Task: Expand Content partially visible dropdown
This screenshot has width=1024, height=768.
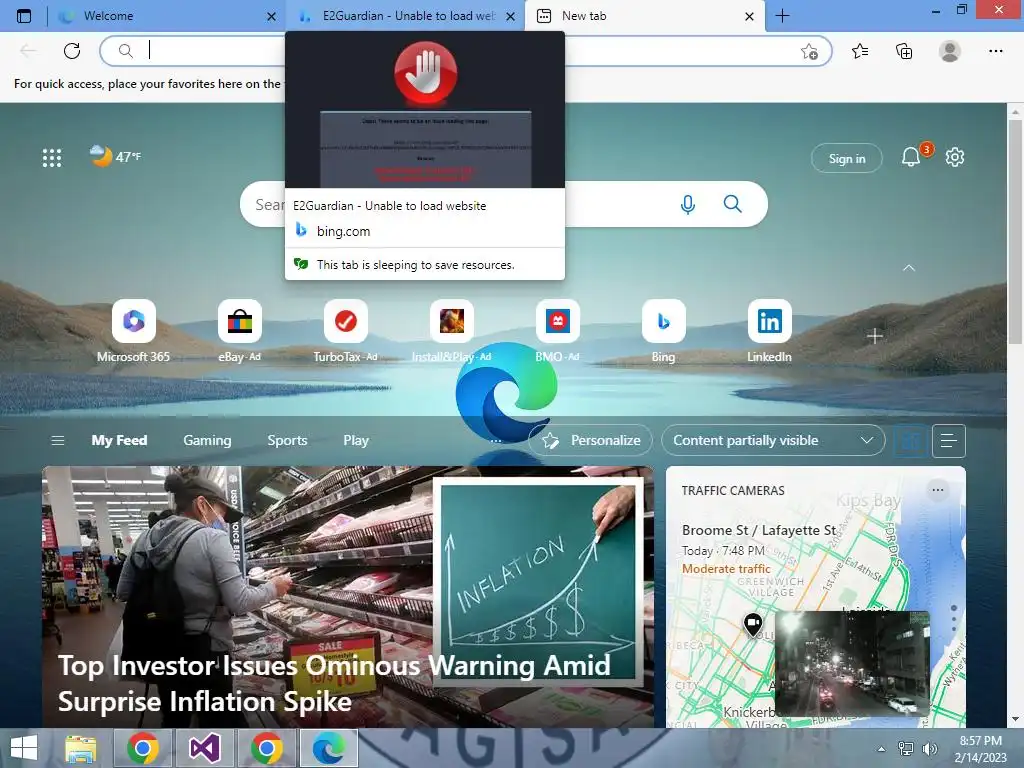Action: [x=773, y=440]
